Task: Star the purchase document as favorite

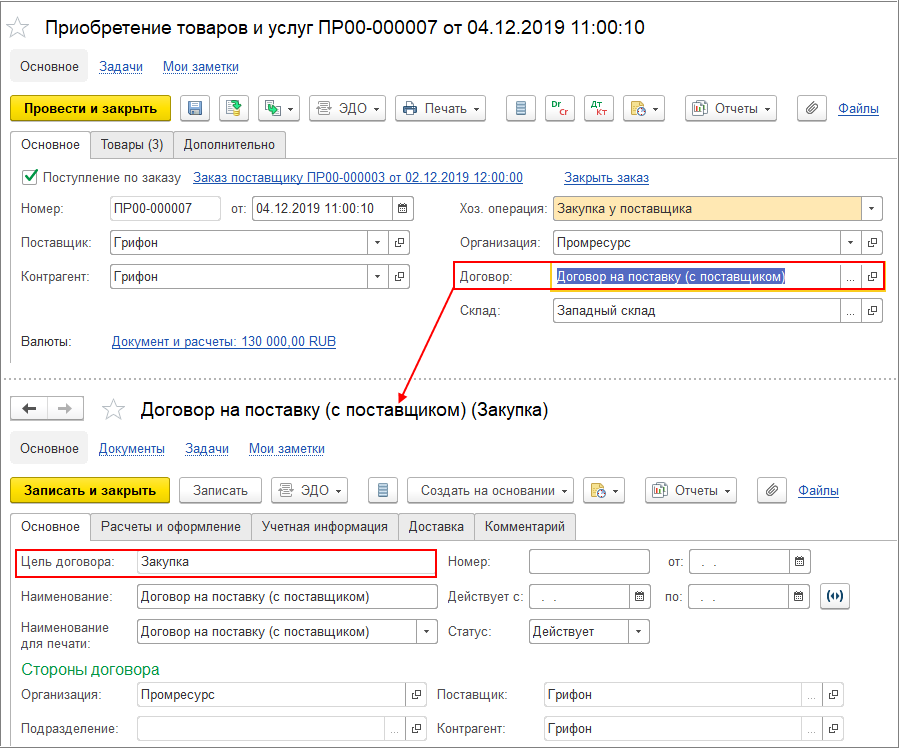Action: [18, 28]
